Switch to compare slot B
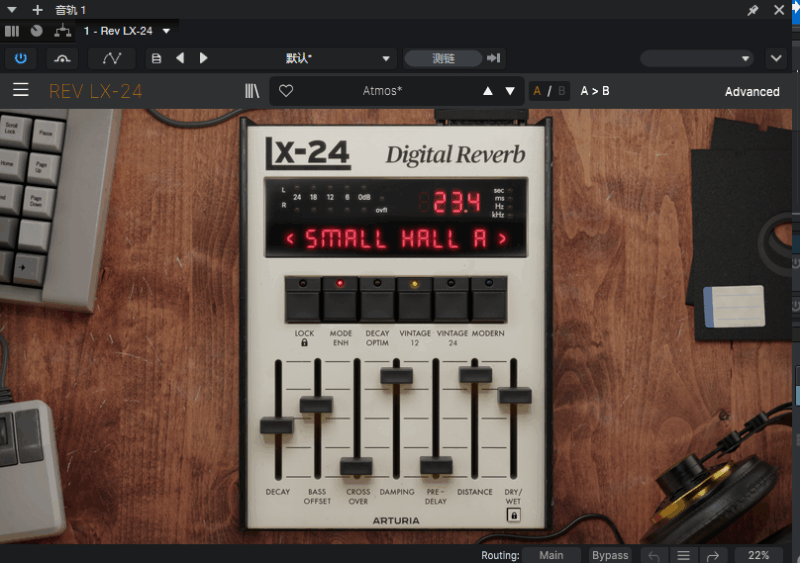This screenshot has width=800, height=563. [561, 91]
